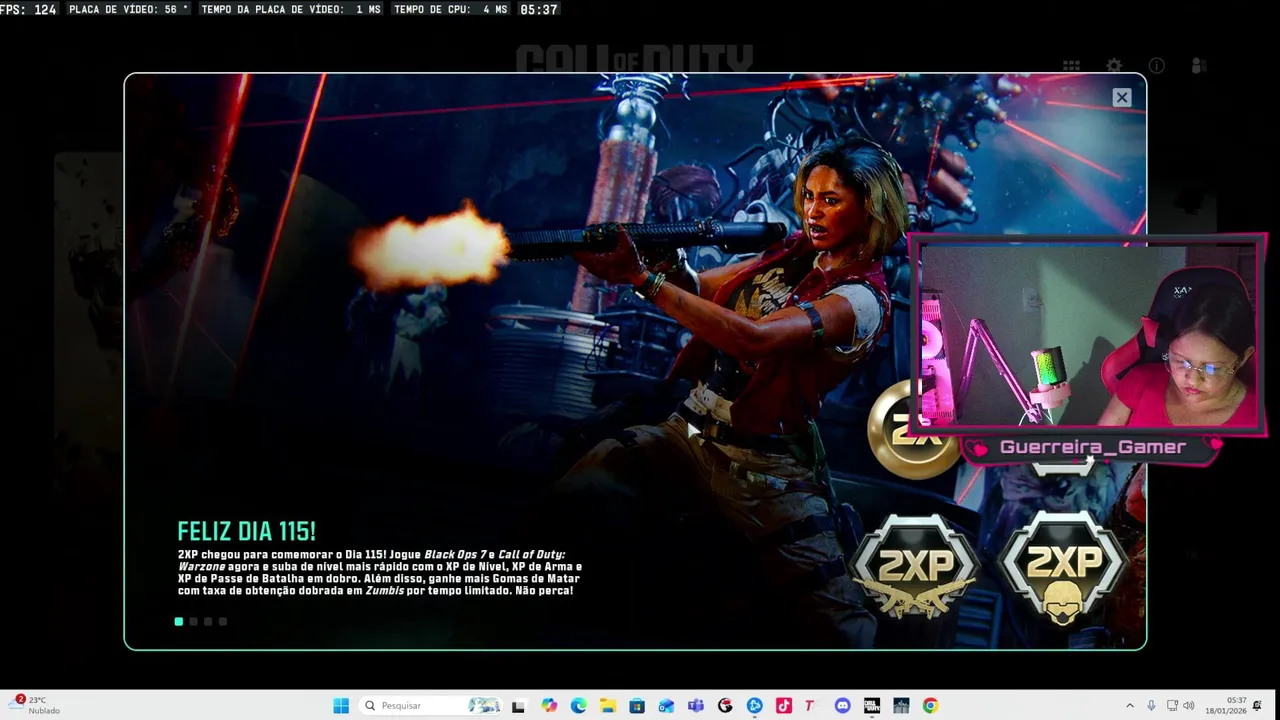Open File Explorer from the taskbar
Image resolution: width=1280 pixels, height=720 pixels.
point(607,706)
